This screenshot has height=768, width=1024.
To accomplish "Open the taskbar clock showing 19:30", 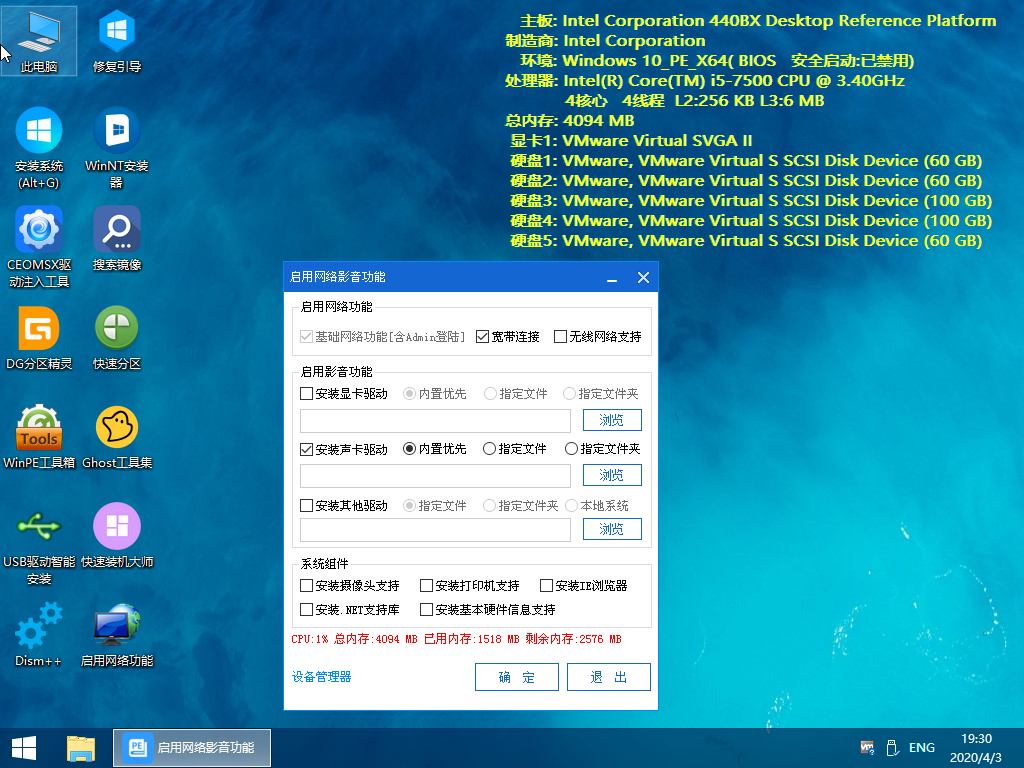I will pyautogui.click(x=976, y=748).
